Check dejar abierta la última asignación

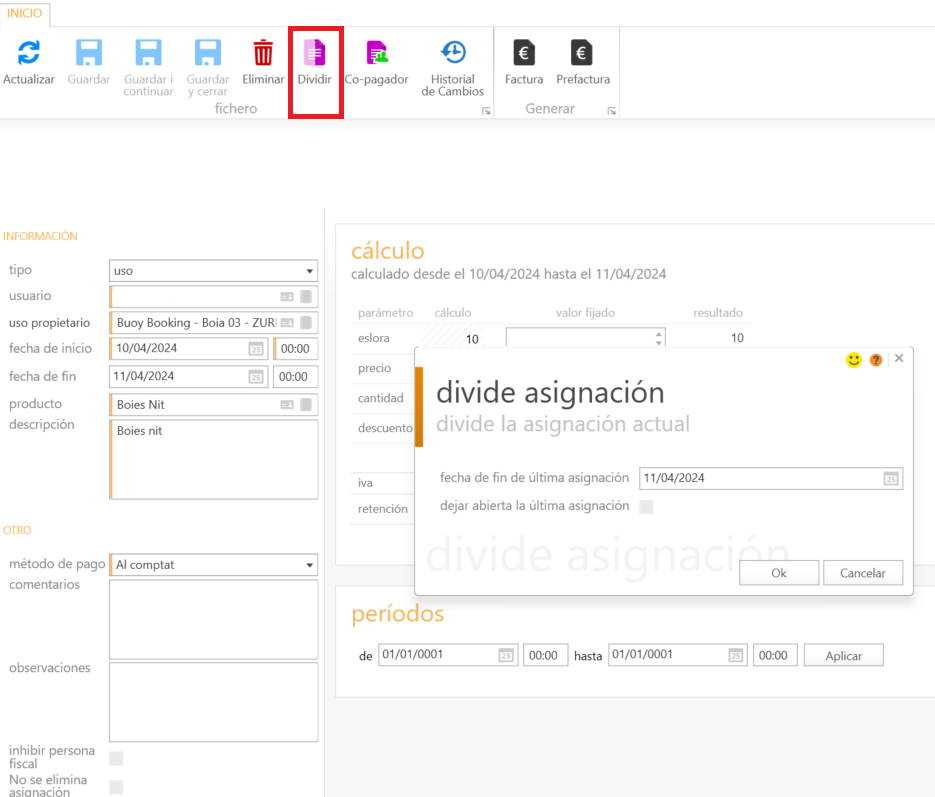[x=646, y=507]
